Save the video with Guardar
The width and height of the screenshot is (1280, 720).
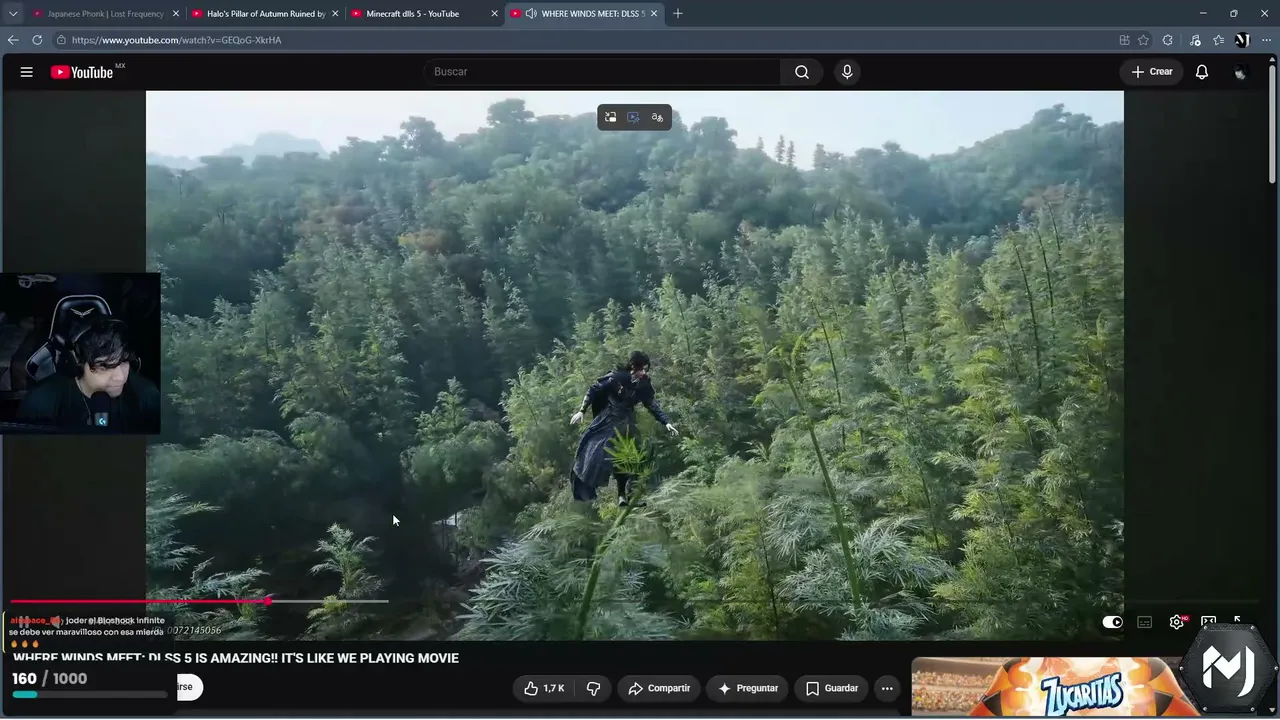(x=832, y=688)
